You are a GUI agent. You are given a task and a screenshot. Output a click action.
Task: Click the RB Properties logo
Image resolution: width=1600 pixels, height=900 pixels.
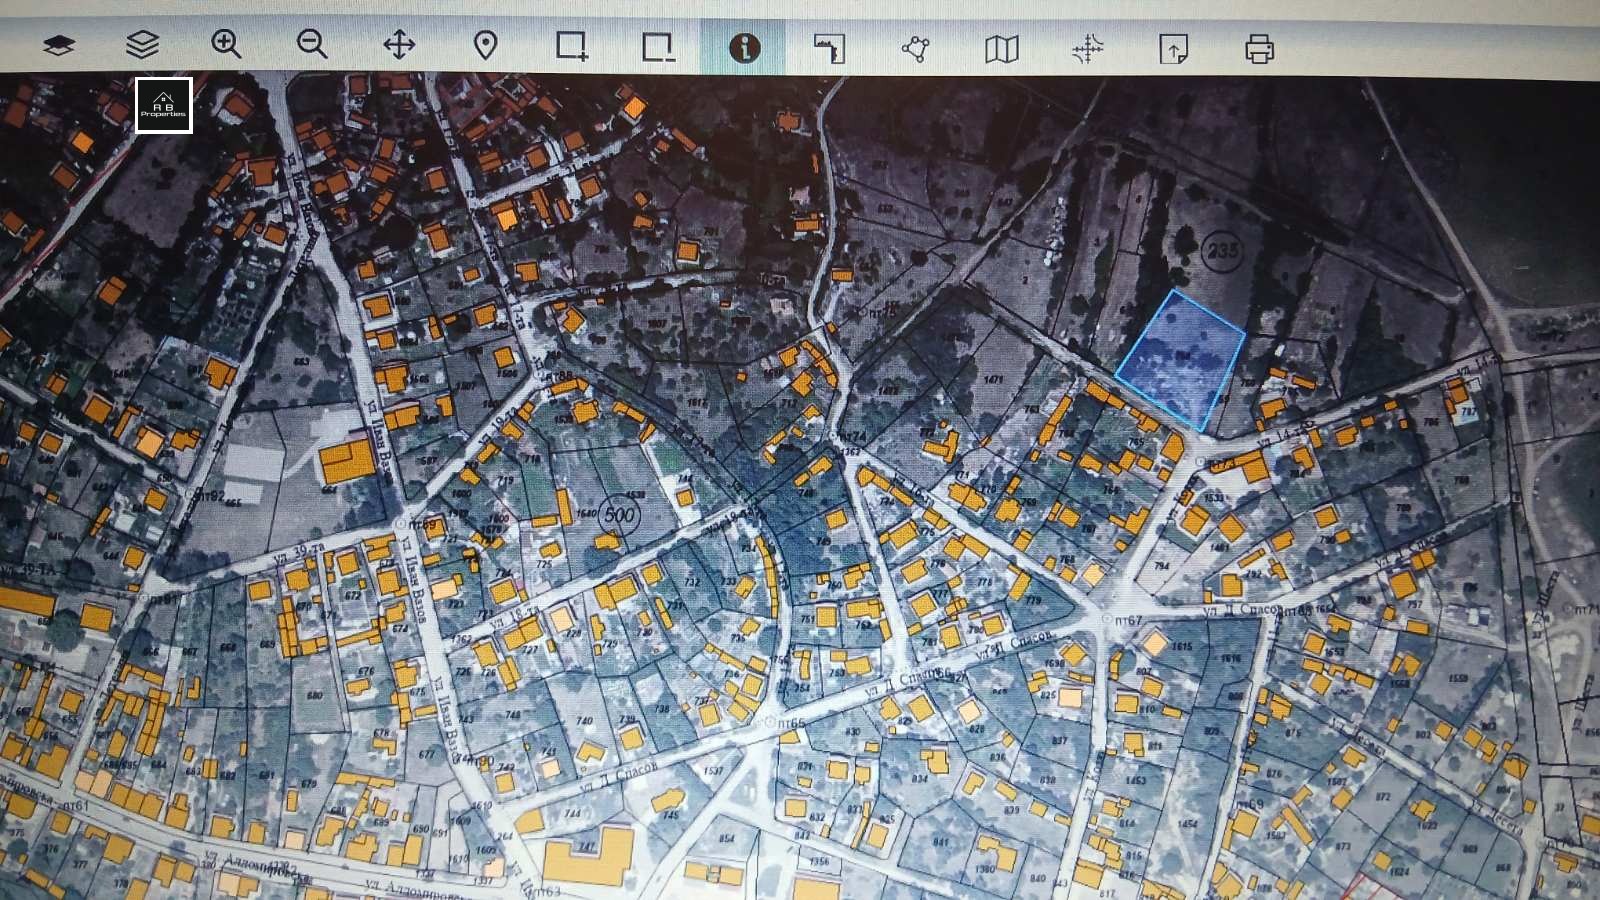click(x=164, y=105)
